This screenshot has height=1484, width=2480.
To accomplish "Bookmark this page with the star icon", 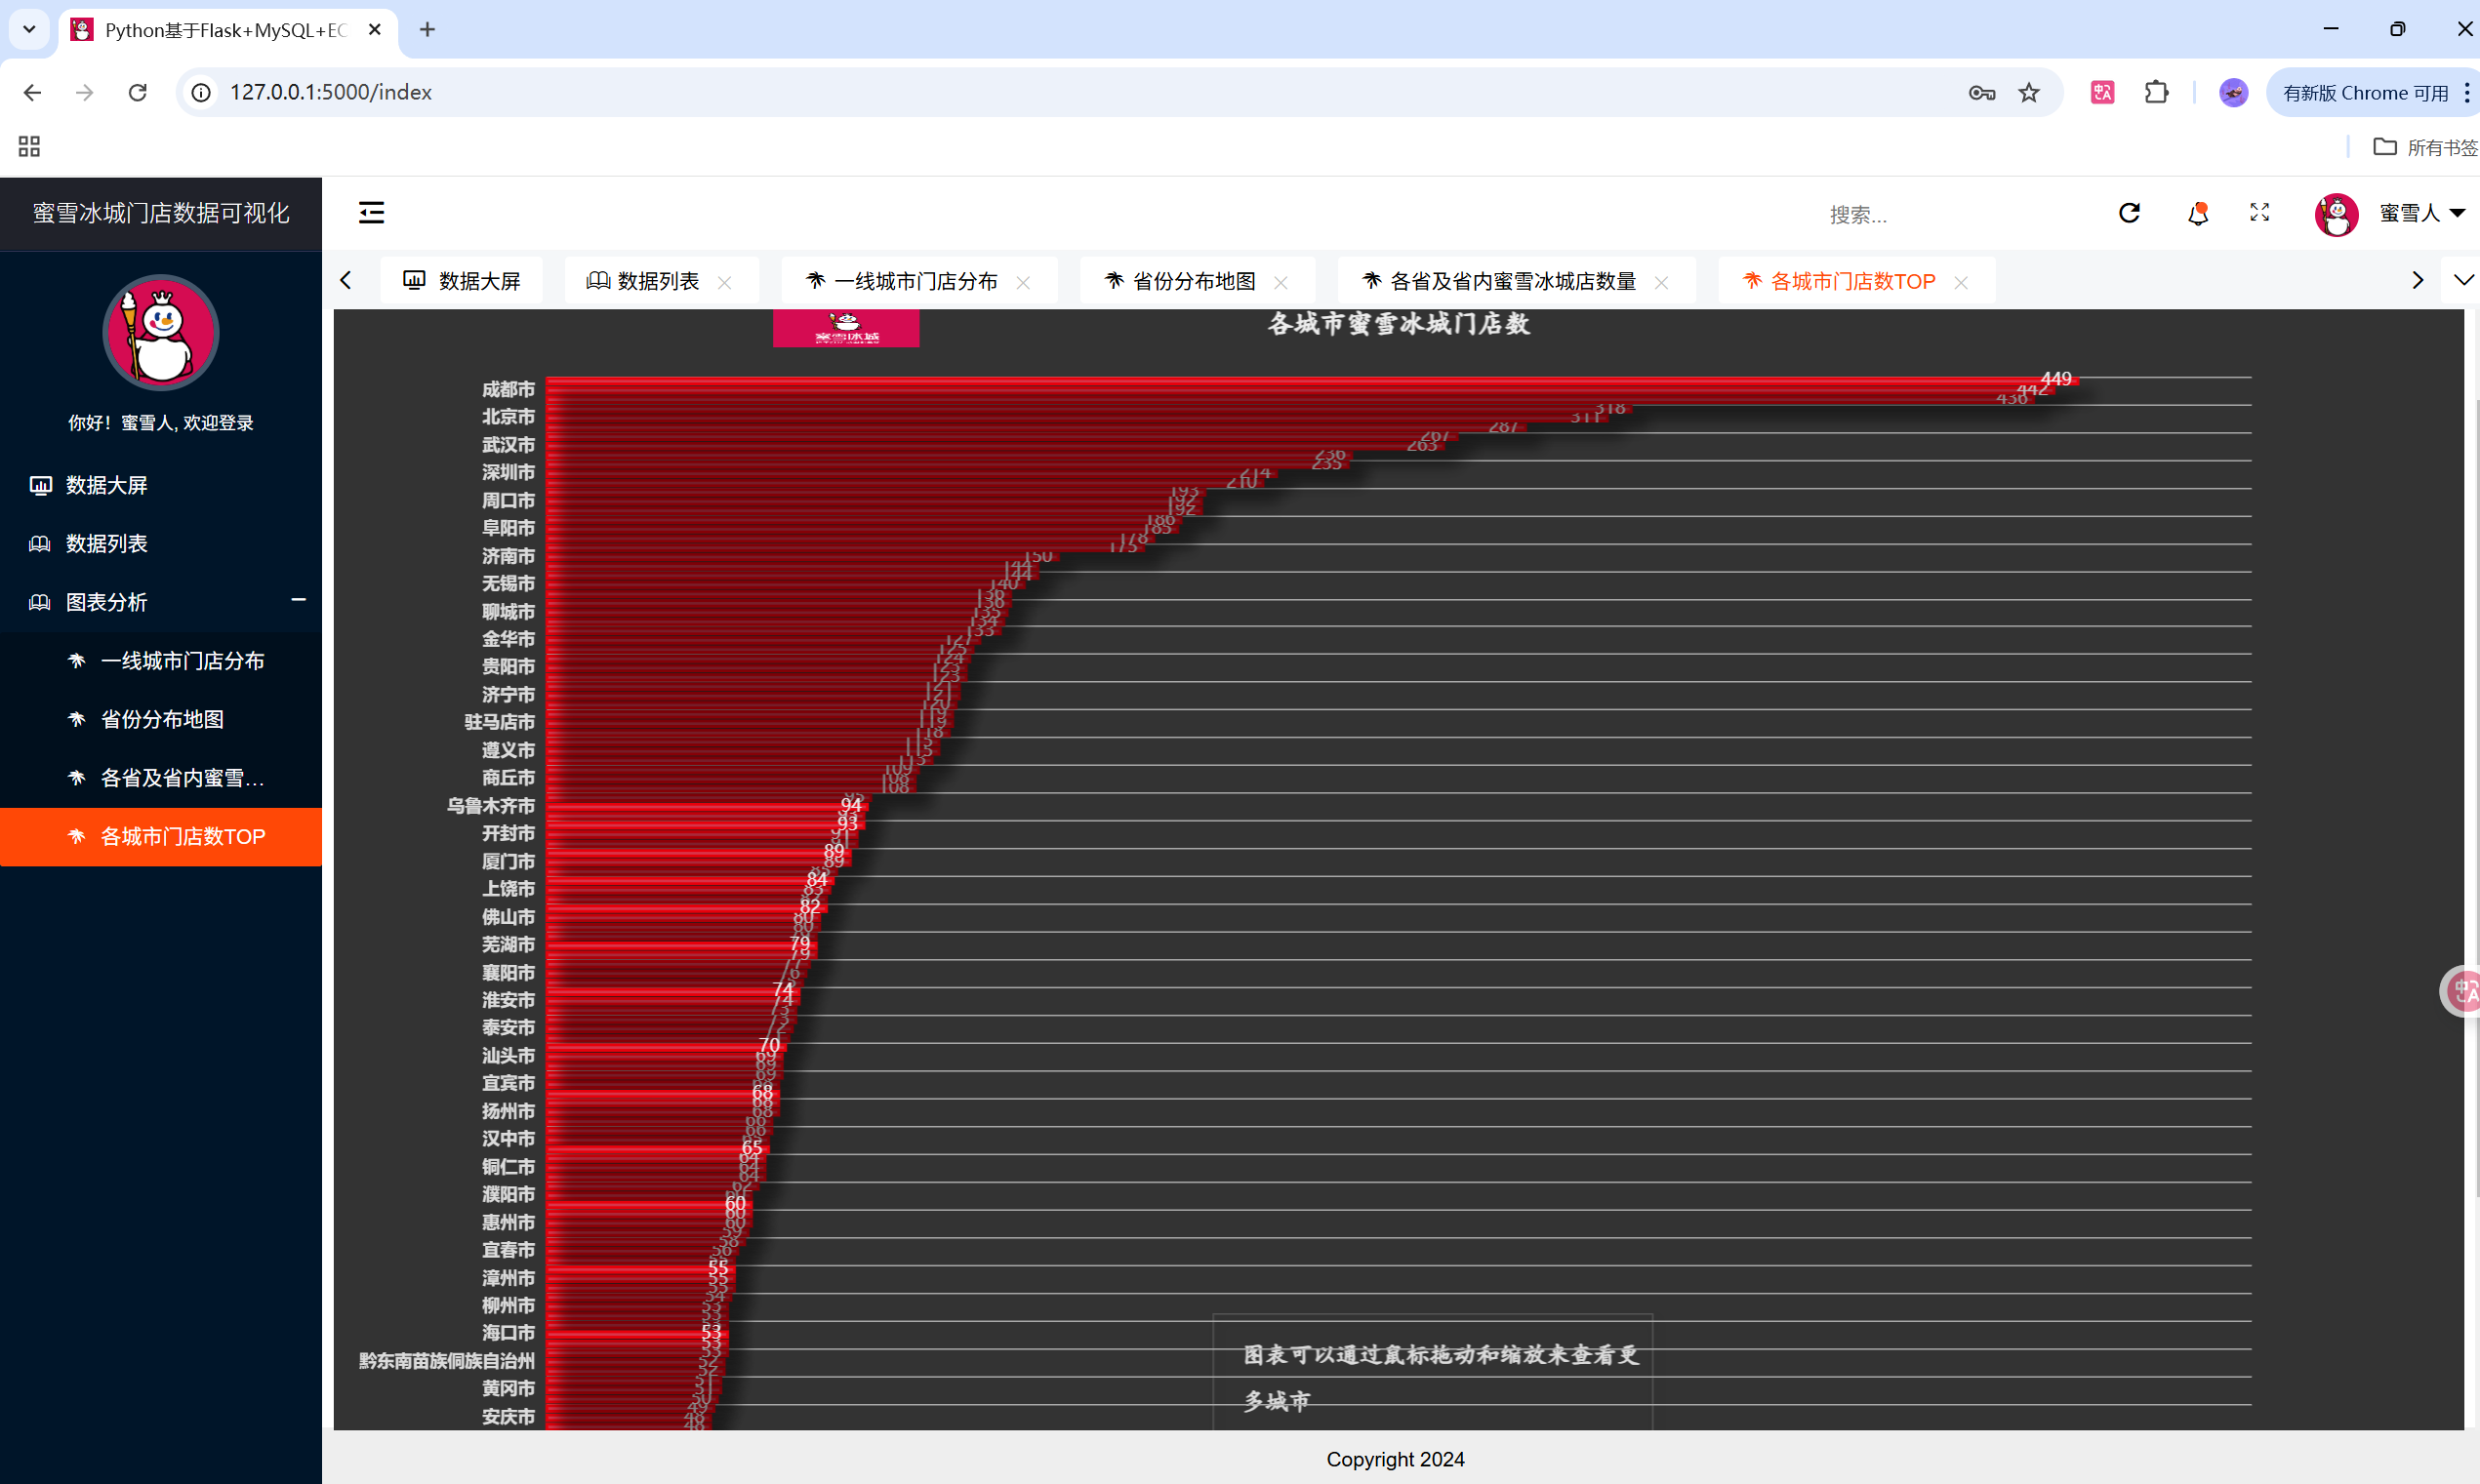I will click(2028, 93).
